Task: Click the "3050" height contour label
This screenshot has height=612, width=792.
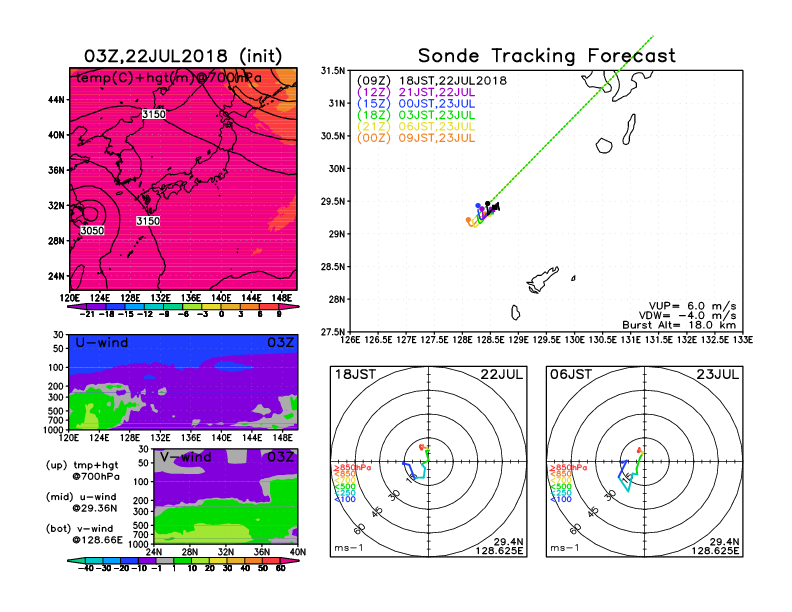Action: tap(92, 231)
